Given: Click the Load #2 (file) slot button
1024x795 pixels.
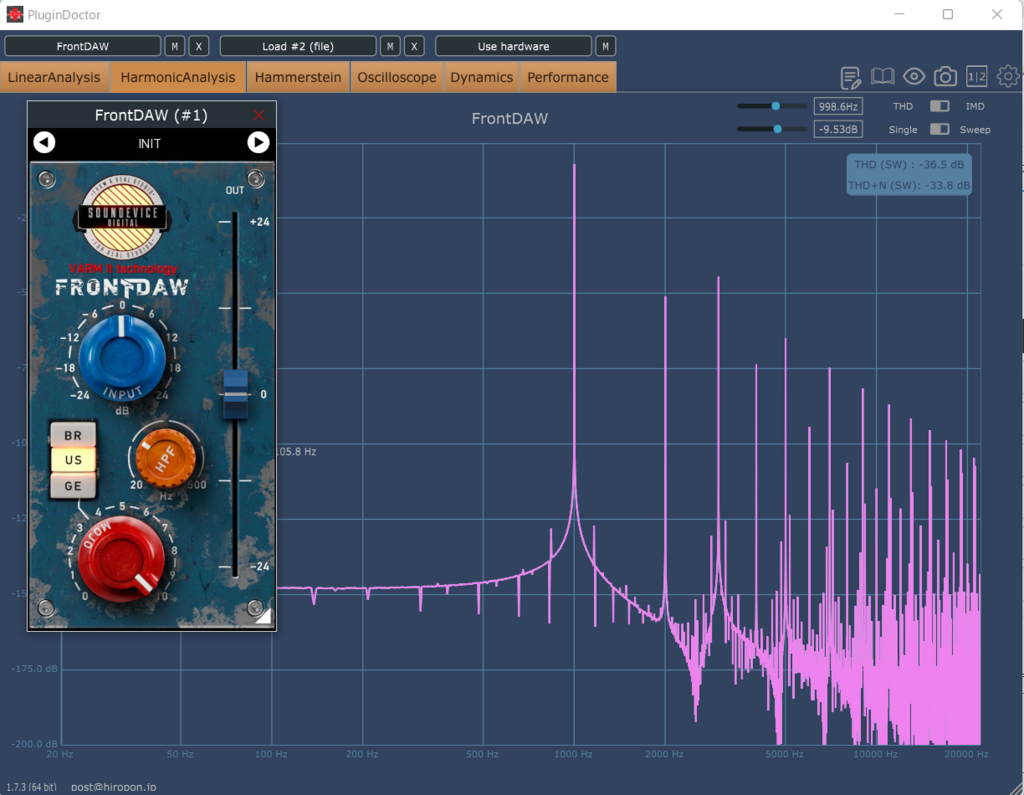Looking at the screenshot, I should pyautogui.click(x=298, y=46).
